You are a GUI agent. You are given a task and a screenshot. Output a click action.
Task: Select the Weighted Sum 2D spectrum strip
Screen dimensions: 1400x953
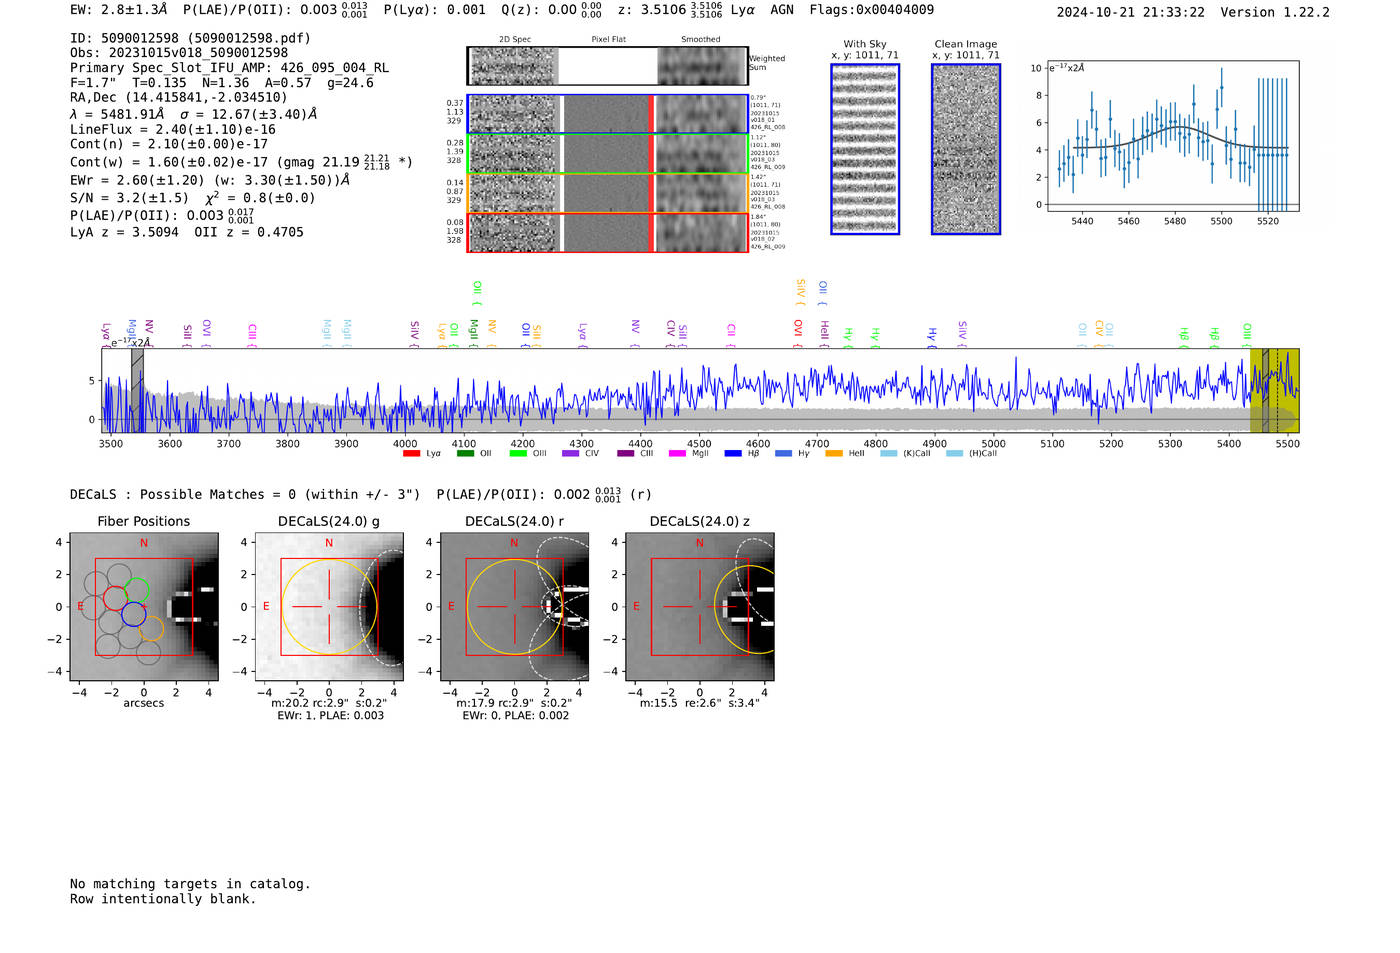(608, 66)
